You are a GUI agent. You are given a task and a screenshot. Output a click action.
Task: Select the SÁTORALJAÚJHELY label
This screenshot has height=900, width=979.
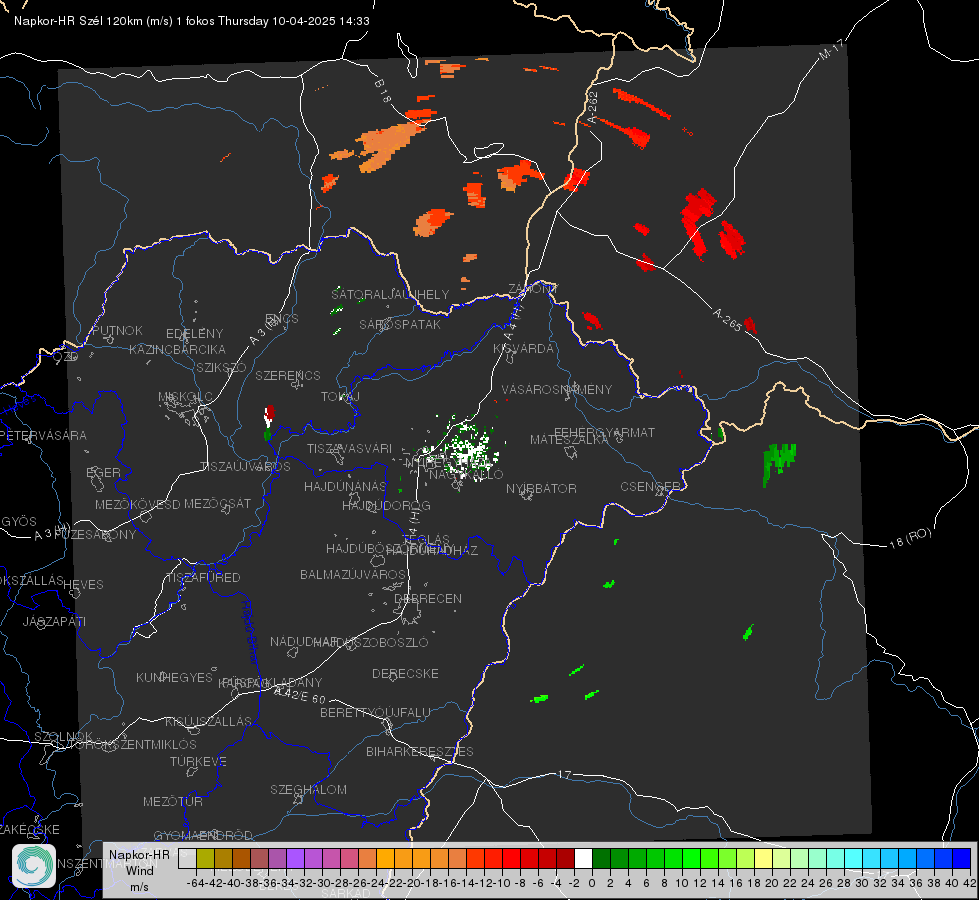click(390, 294)
